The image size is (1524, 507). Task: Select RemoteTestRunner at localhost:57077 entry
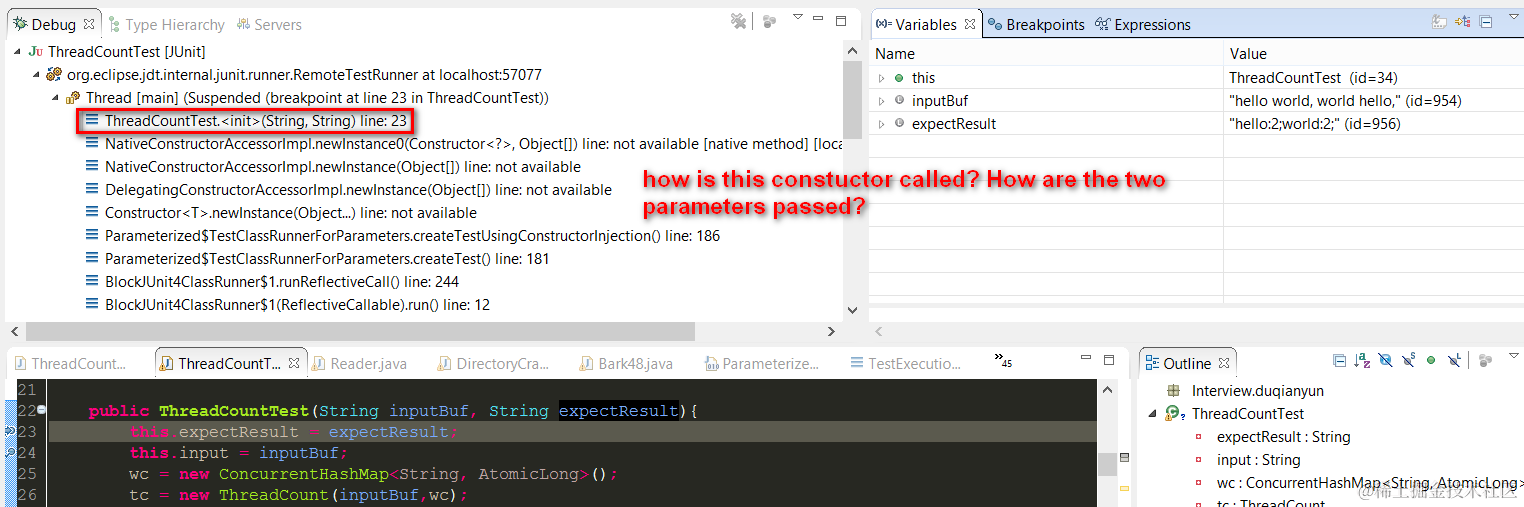point(304,74)
